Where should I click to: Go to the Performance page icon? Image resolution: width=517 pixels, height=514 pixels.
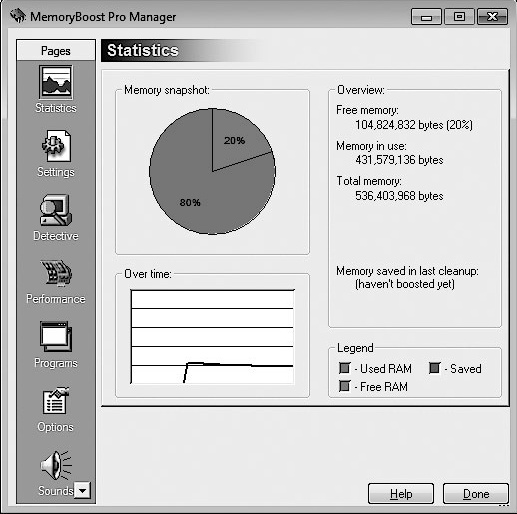pyautogui.click(x=56, y=273)
